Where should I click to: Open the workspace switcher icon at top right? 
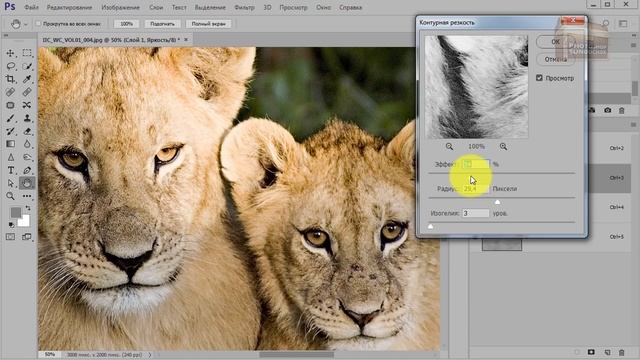coord(623,24)
